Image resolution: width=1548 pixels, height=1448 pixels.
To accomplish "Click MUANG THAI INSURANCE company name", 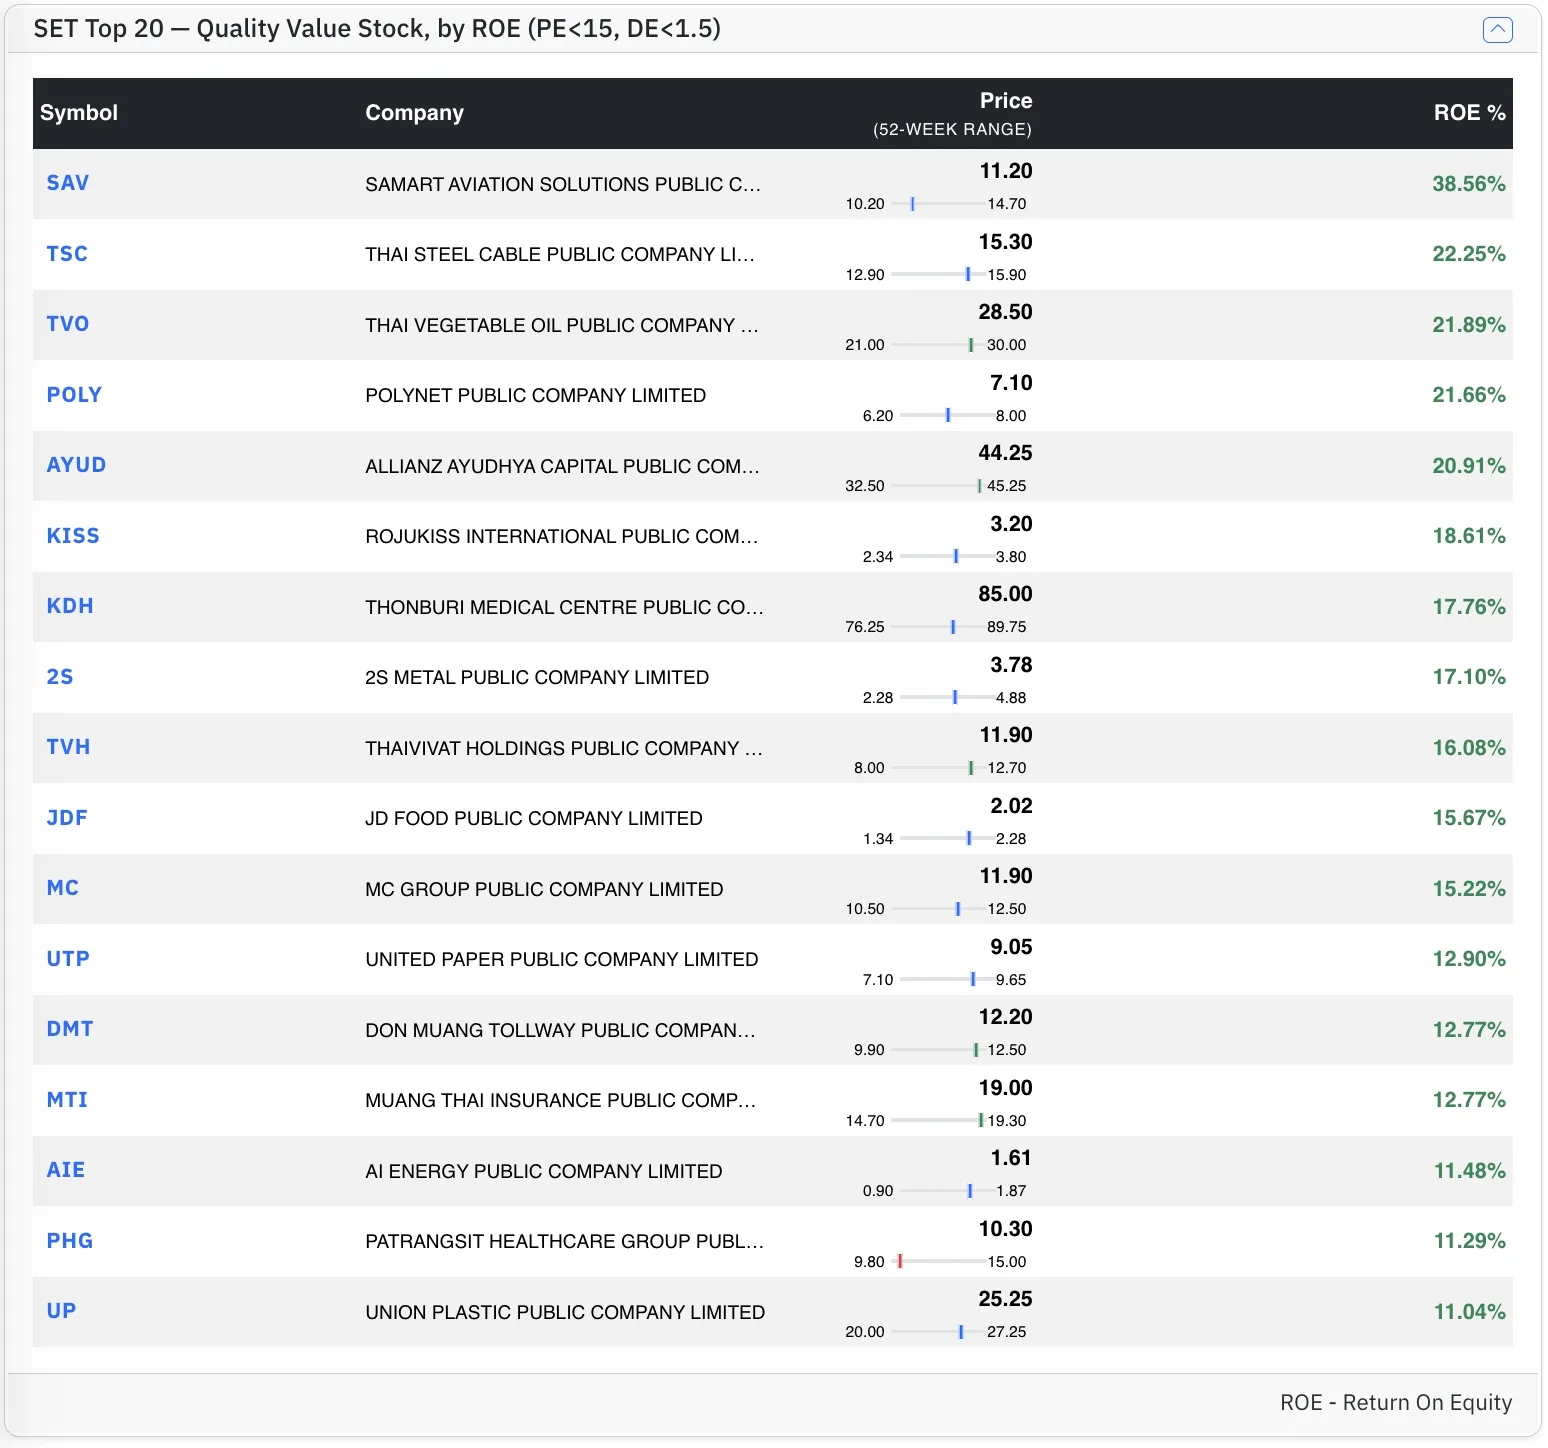I will click(x=560, y=1100).
